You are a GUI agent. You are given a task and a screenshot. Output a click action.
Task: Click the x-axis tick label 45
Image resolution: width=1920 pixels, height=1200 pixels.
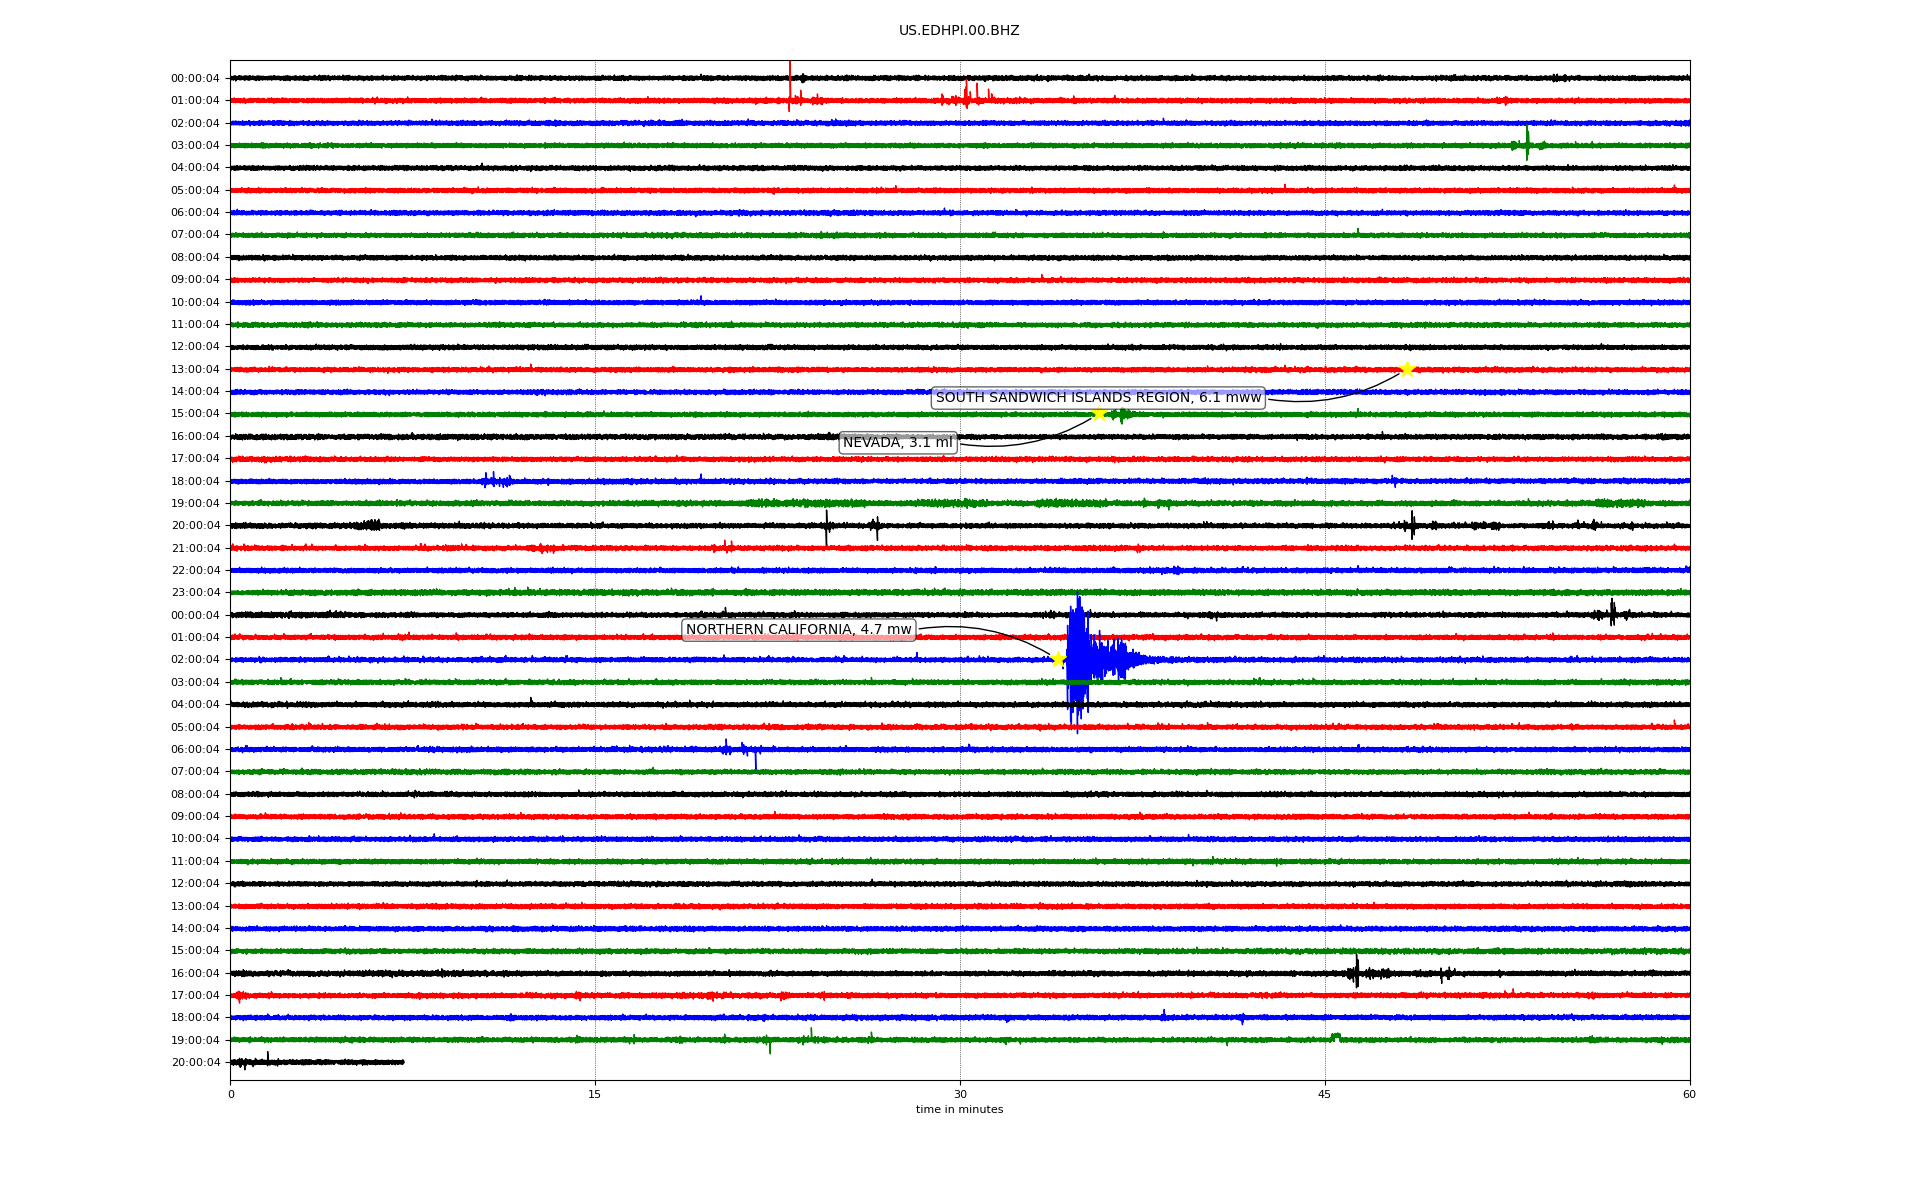click(1325, 1094)
